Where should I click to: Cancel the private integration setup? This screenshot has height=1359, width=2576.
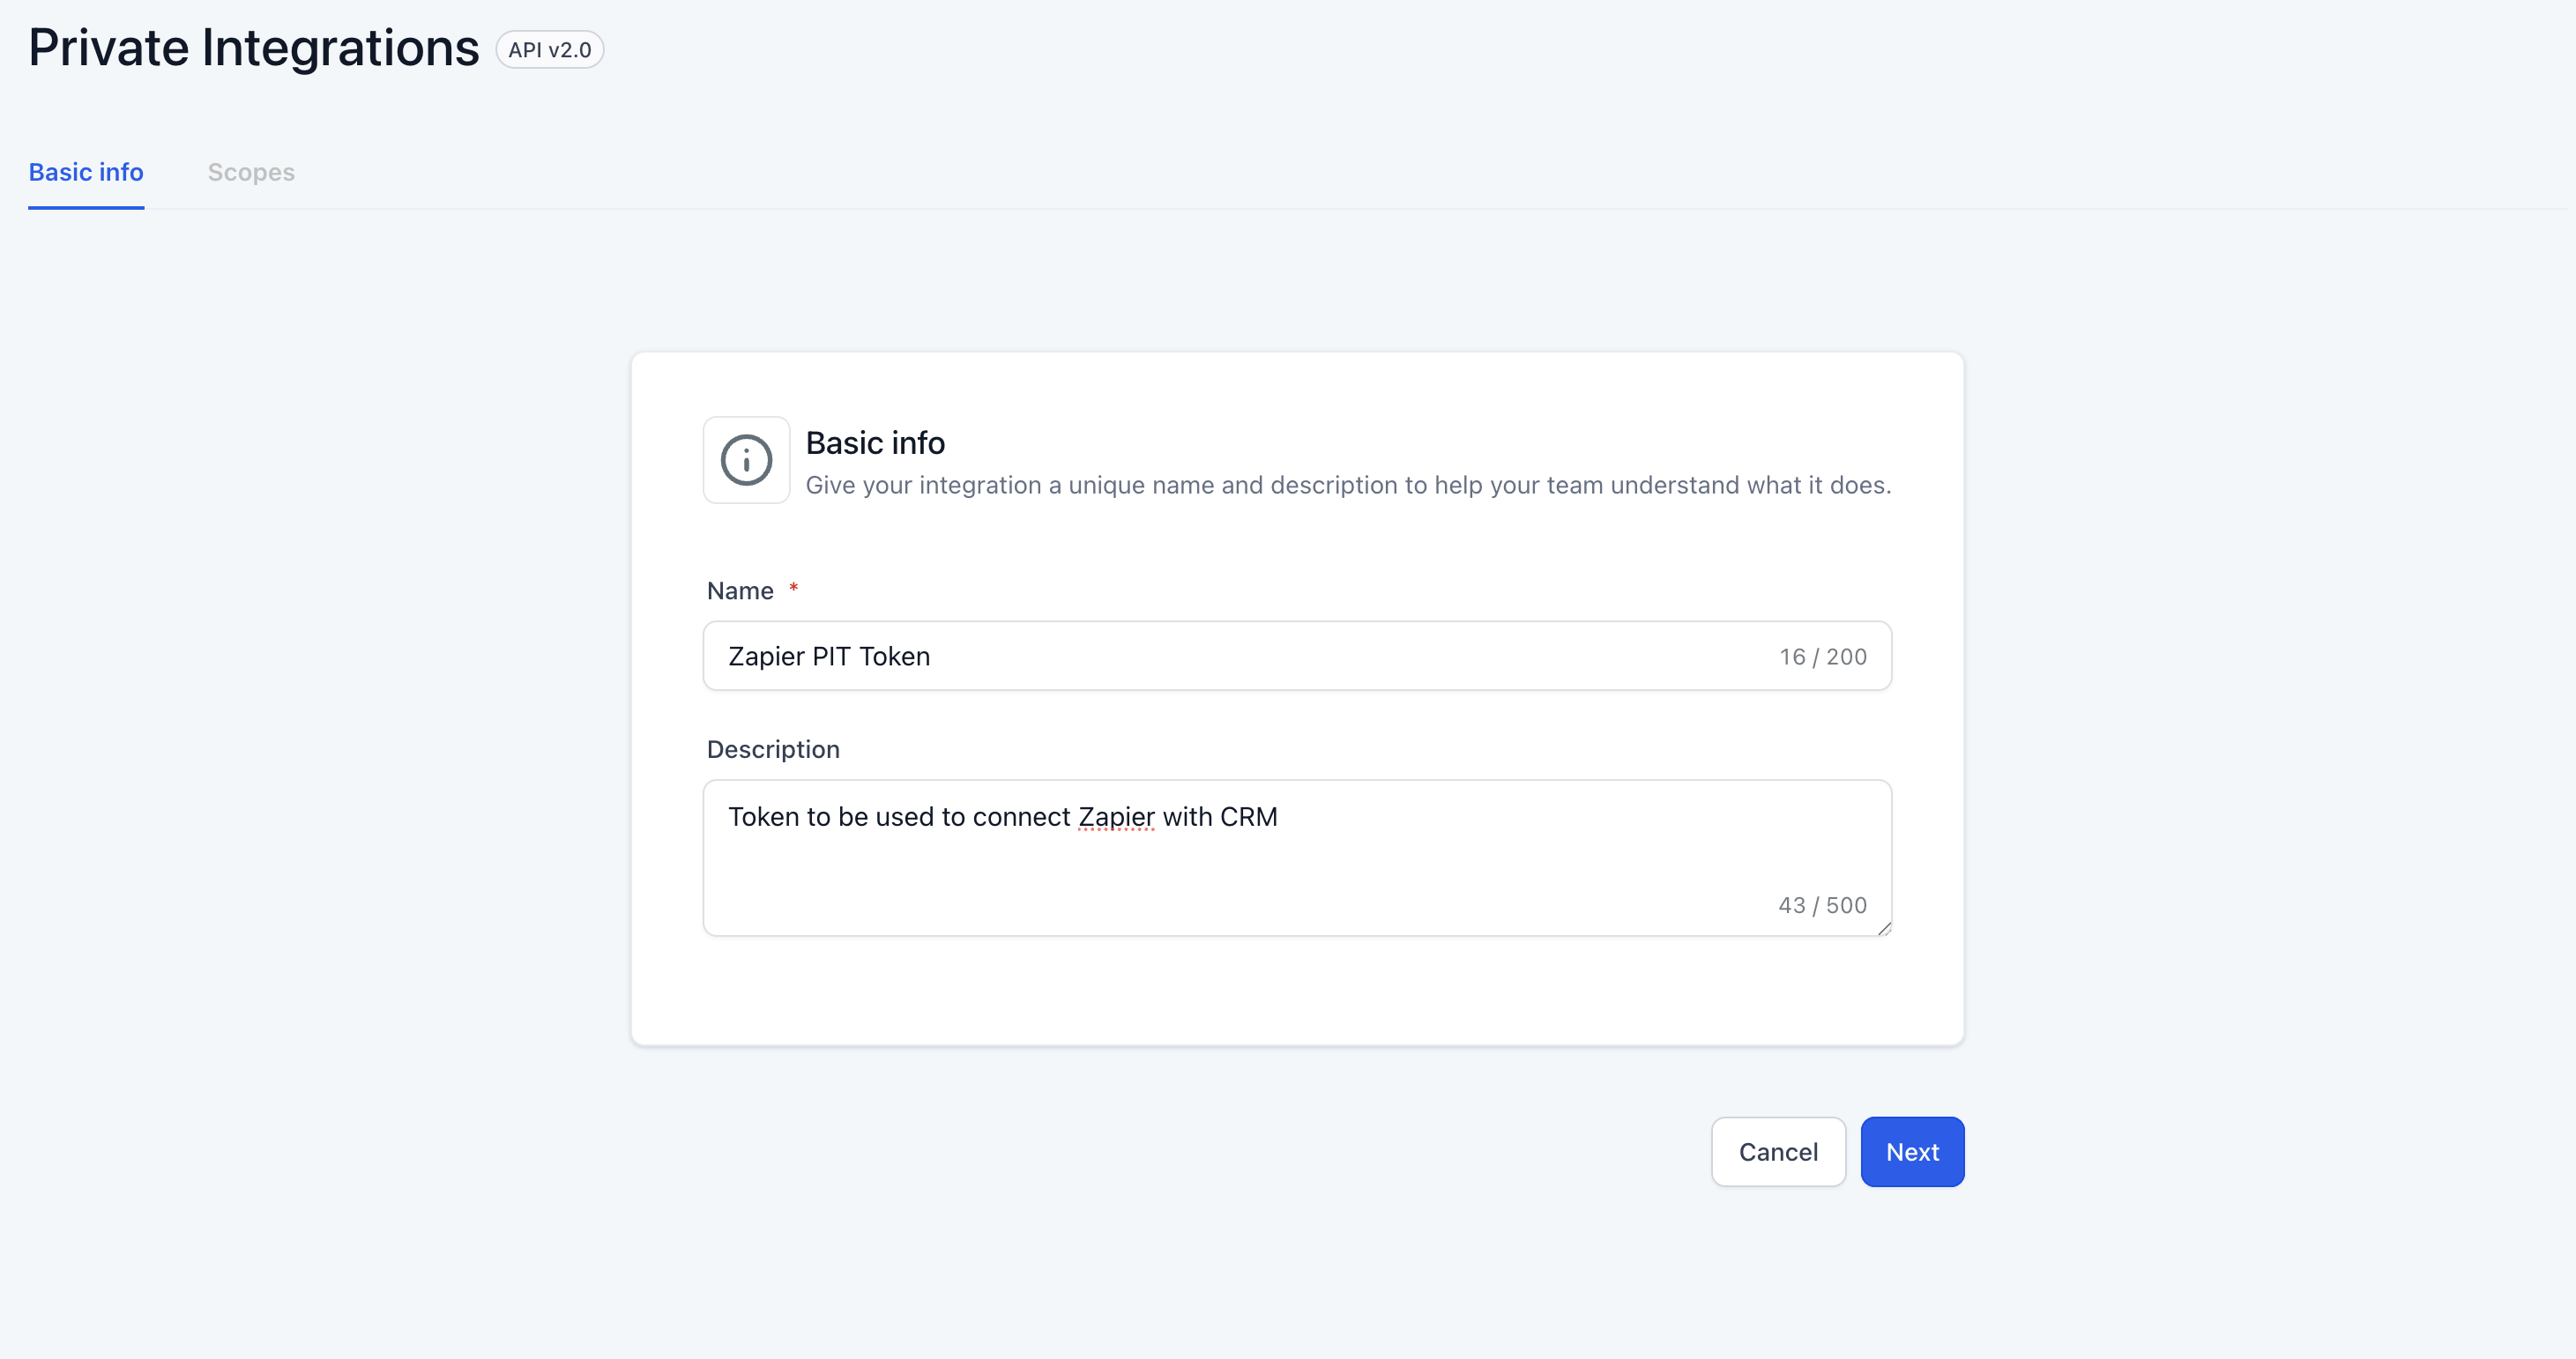tap(1778, 1152)
